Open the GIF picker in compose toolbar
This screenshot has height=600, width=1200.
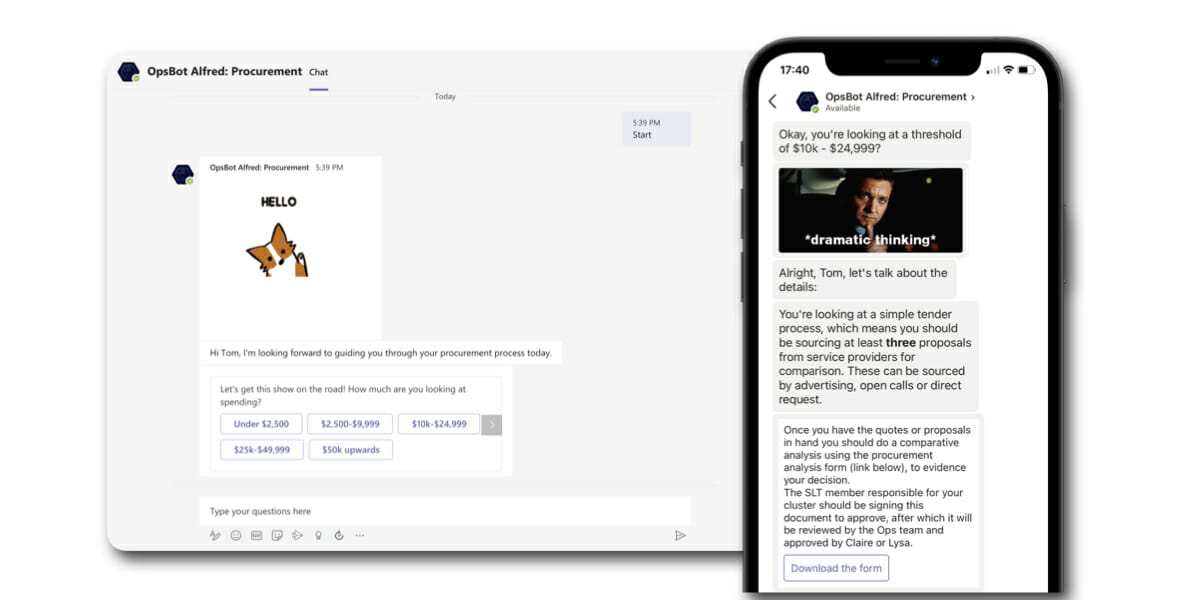pyautogui.click(x=257, y=535)
